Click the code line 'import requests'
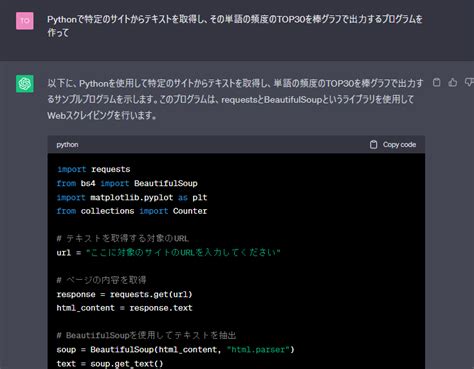Image resolution: width=474 pixels, height=369 pixels. [93, 169]
